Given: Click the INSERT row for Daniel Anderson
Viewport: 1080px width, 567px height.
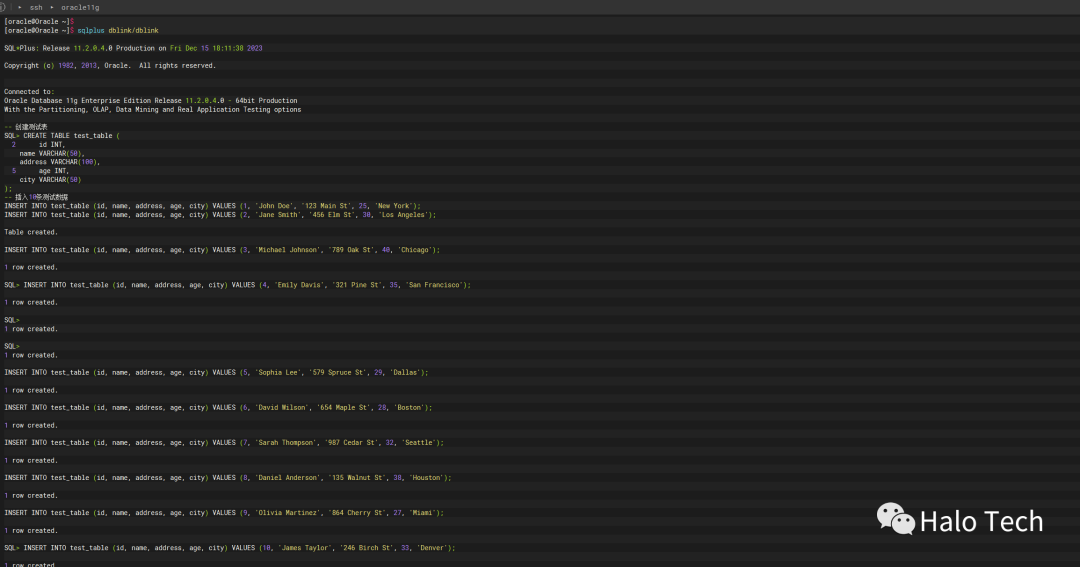Looking at the screenshot, I should point(228,478).
